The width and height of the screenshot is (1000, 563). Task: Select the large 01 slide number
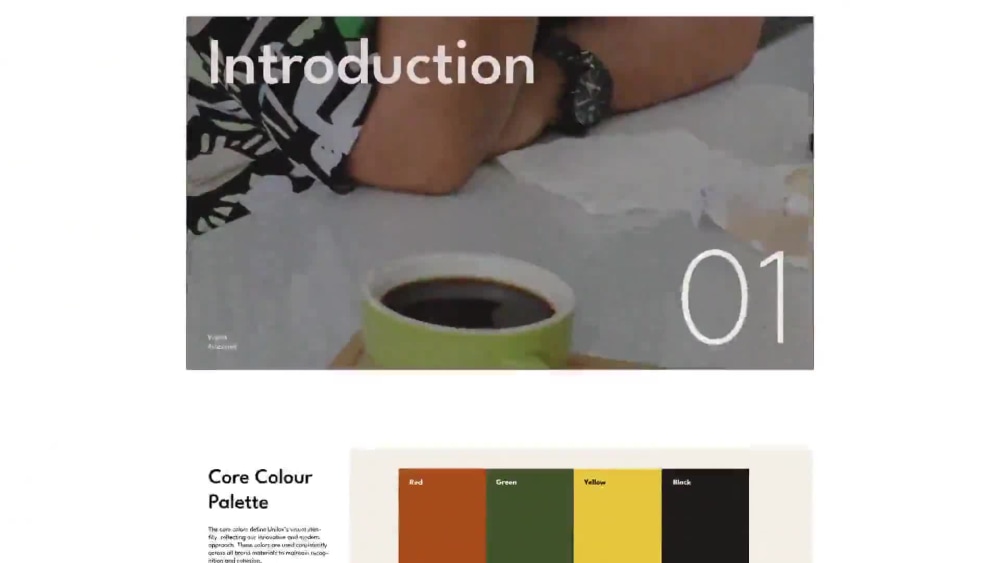click(x=733, y=296)
